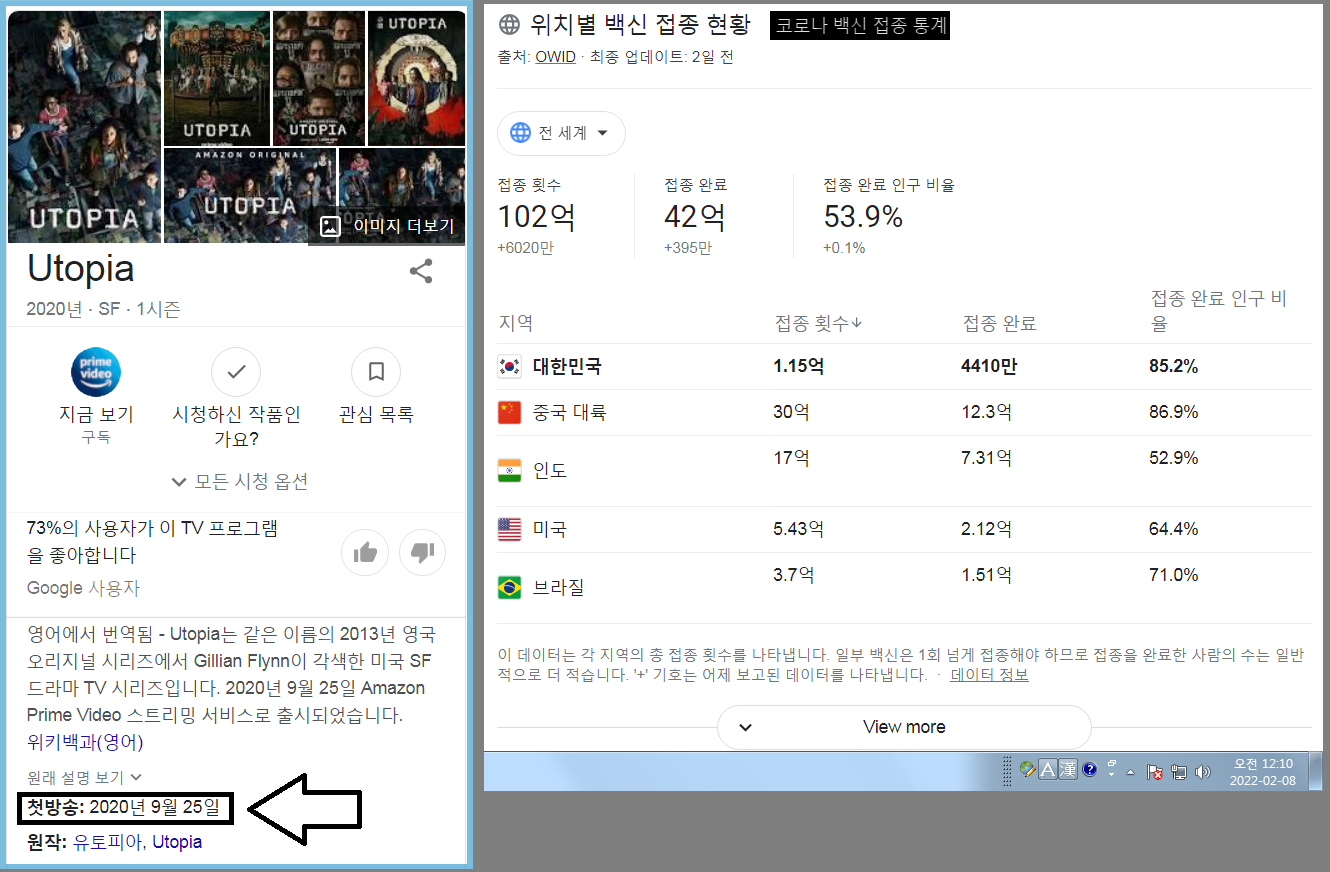This screenshot has height=872, width=1330.
Task: Open the Prime Video watch-now icon
Action: point(96,373)
